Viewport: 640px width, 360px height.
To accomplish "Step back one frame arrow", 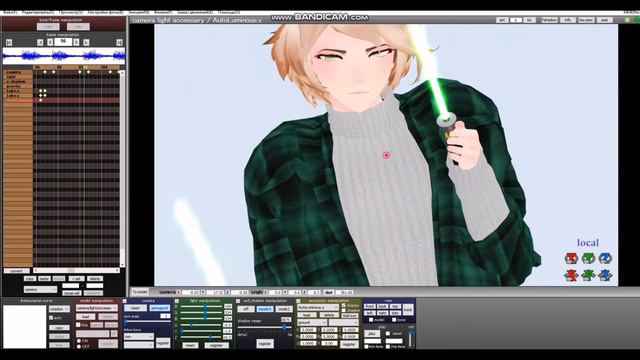I will [x=50, y=42].
